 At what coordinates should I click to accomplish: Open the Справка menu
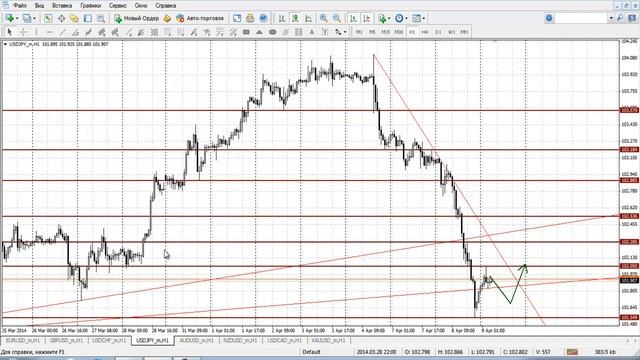pos(166,6)
